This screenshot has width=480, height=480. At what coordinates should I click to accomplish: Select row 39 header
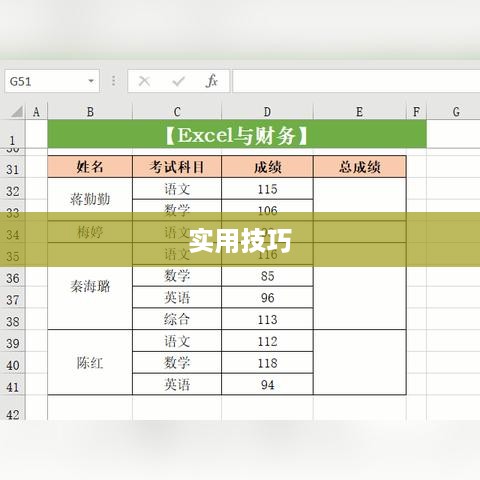12,341
